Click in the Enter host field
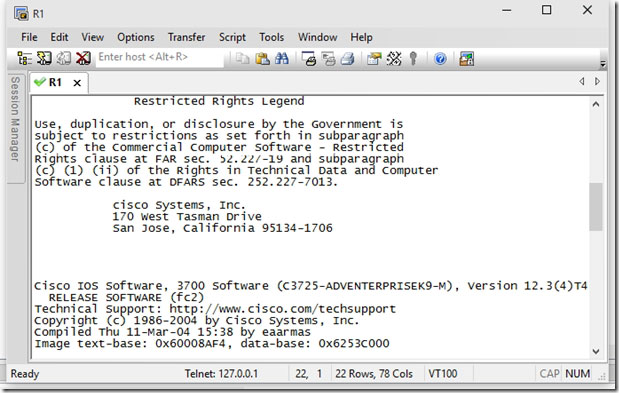The image size is (619, 393). [159, 57]
